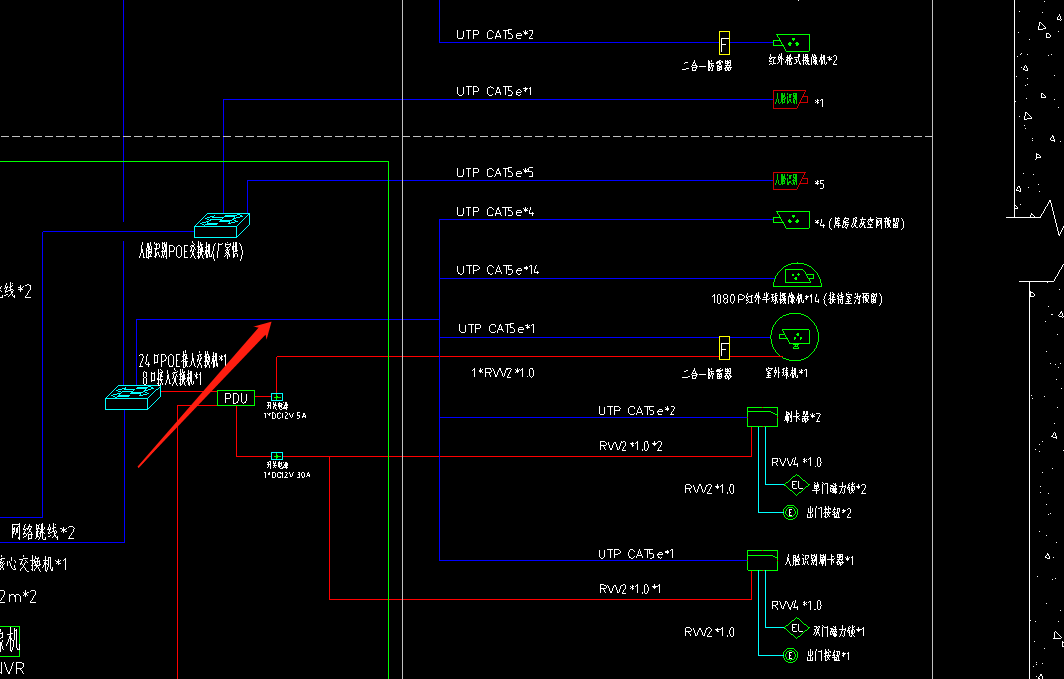Screen dimensions: 1064x679
Task: Click the red face recognition camera marked *1
Action: click(790, 100)
